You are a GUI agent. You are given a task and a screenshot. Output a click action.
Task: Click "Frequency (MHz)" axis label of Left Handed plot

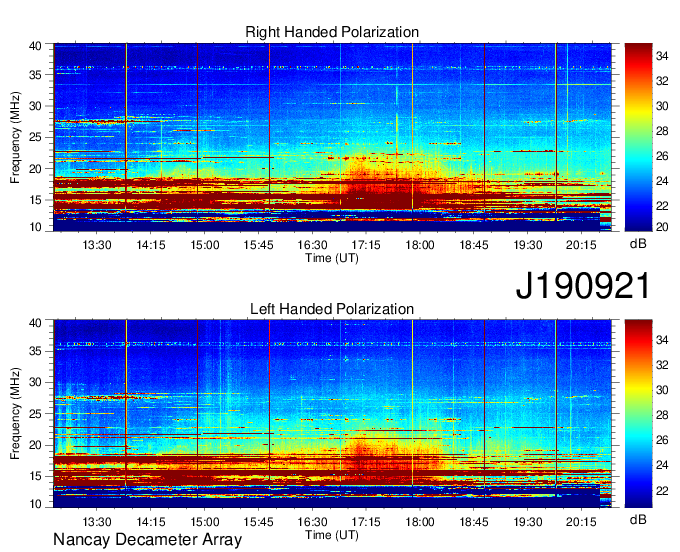click(15, 414)
